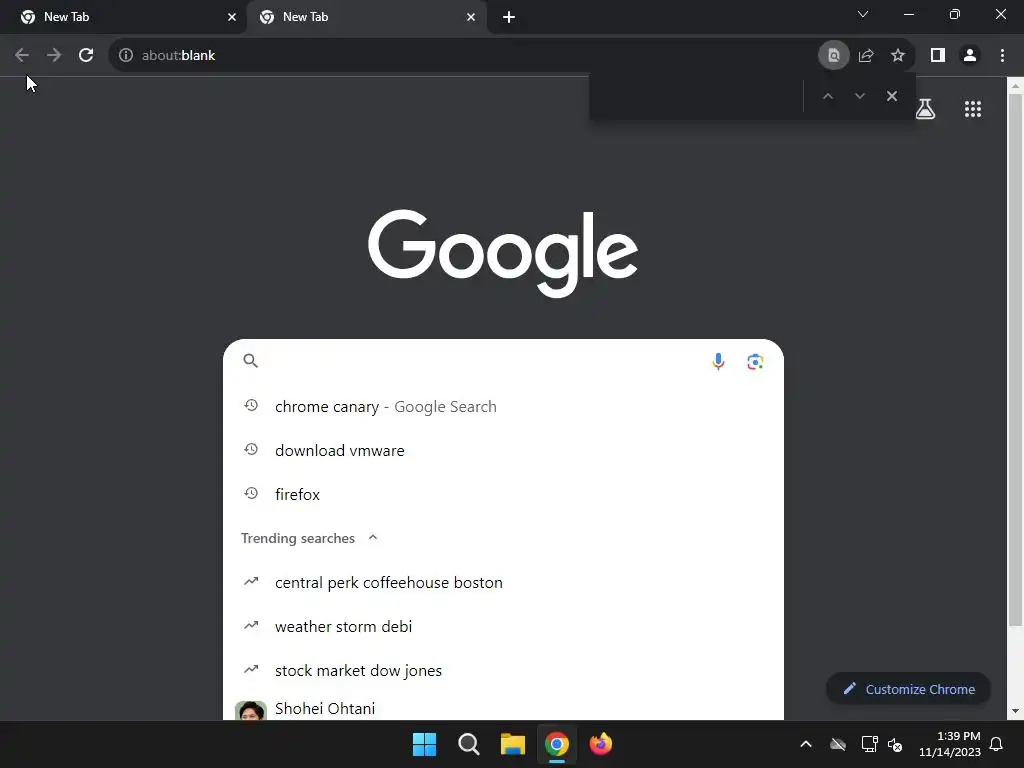The height and width of the screenshot is (768, 1024).
Task: Click the find-in-page icon in address bar
Action: pyautogui.click(x=834, y=56)
